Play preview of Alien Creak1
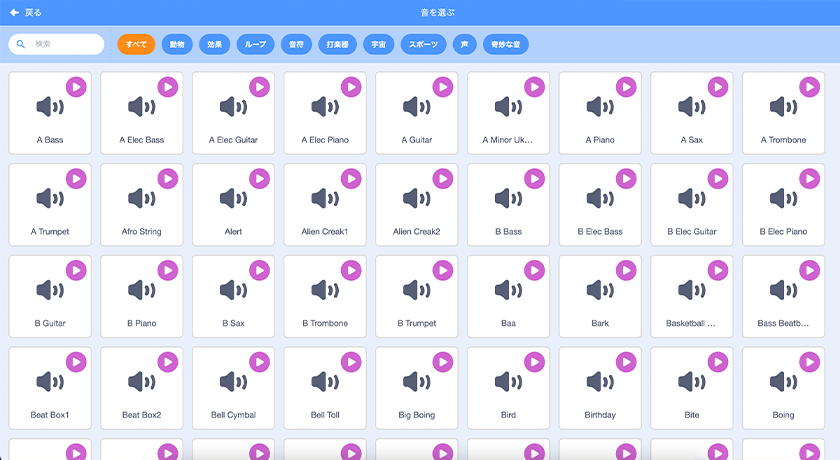 351,178
